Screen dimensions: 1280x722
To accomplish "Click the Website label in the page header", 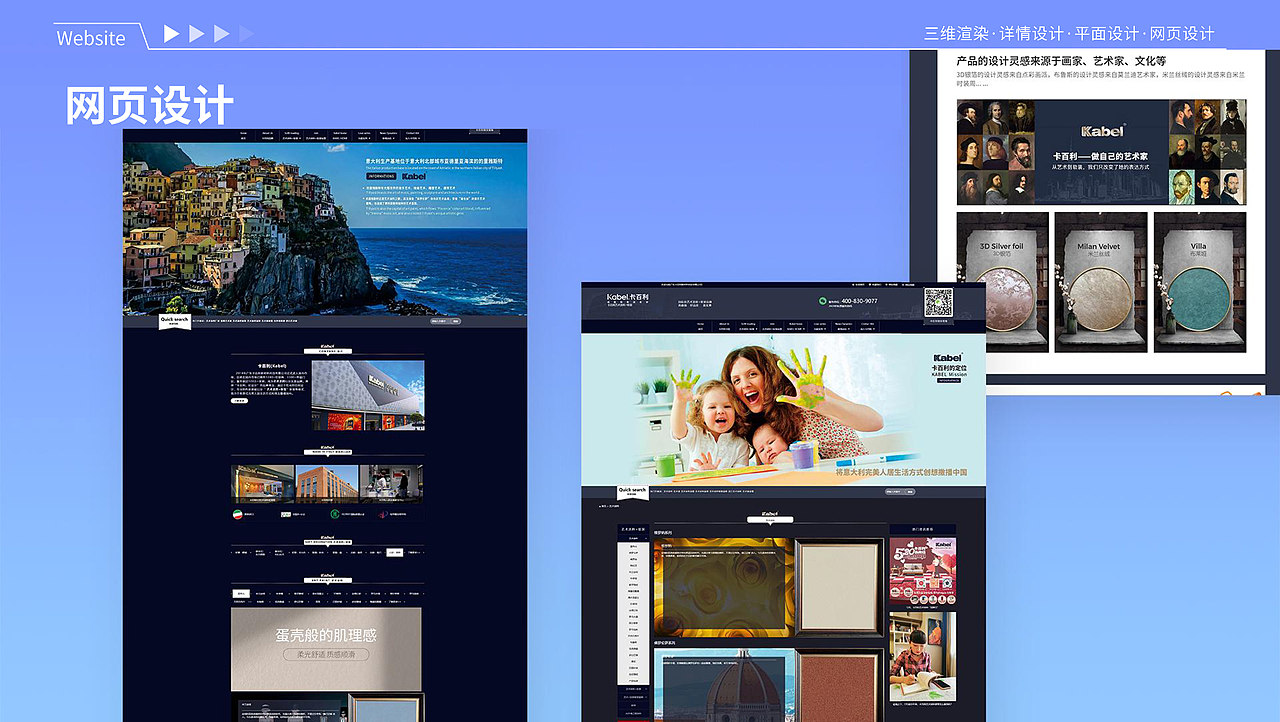I will [91, 38].
